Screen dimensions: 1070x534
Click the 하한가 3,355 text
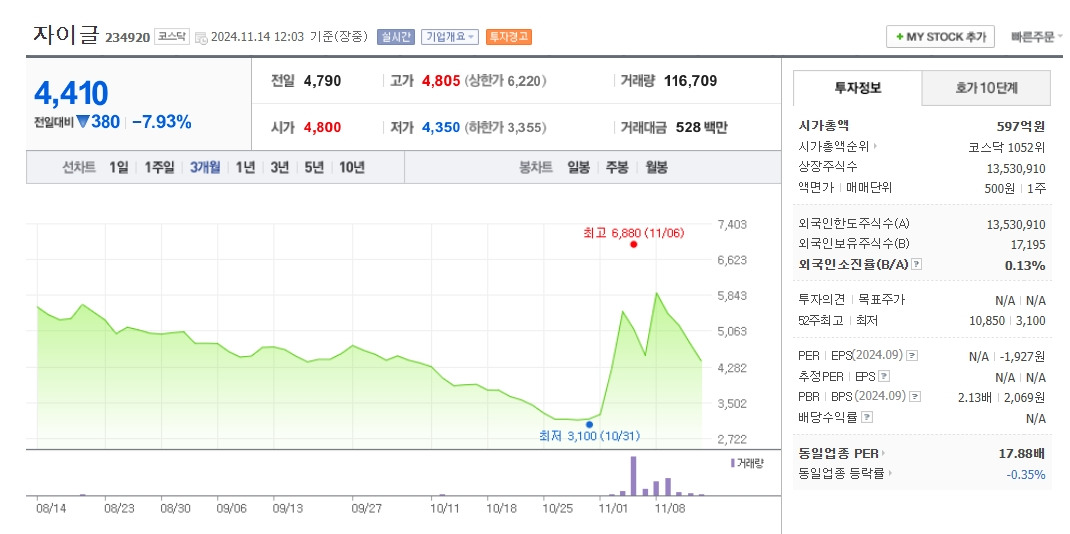point(506,128)
